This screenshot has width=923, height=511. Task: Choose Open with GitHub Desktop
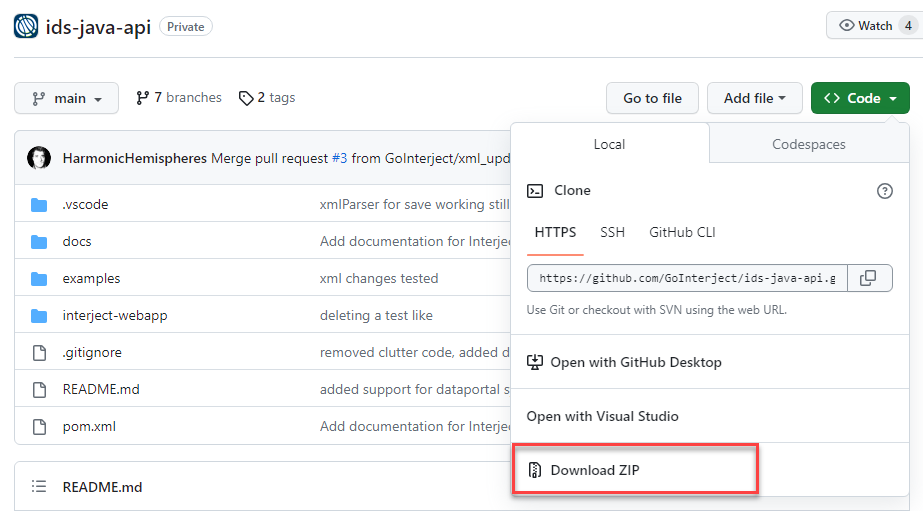point(710,362)
